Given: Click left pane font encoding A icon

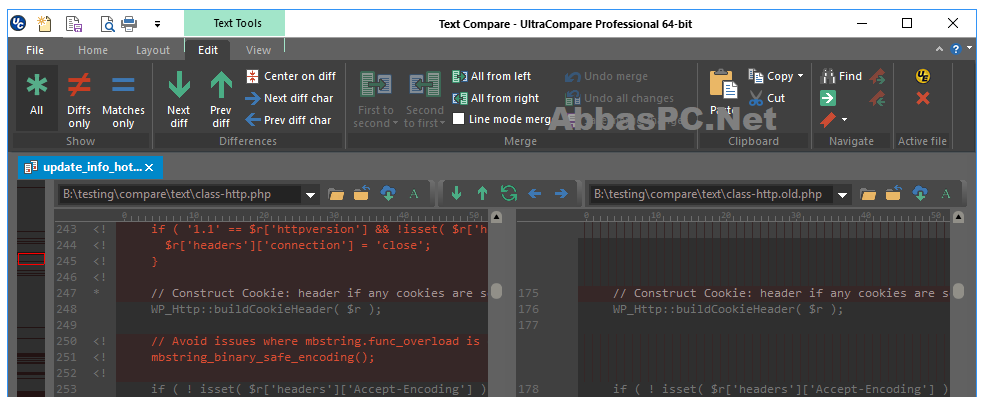Looking at the screenshot, I should click(414, 194).
